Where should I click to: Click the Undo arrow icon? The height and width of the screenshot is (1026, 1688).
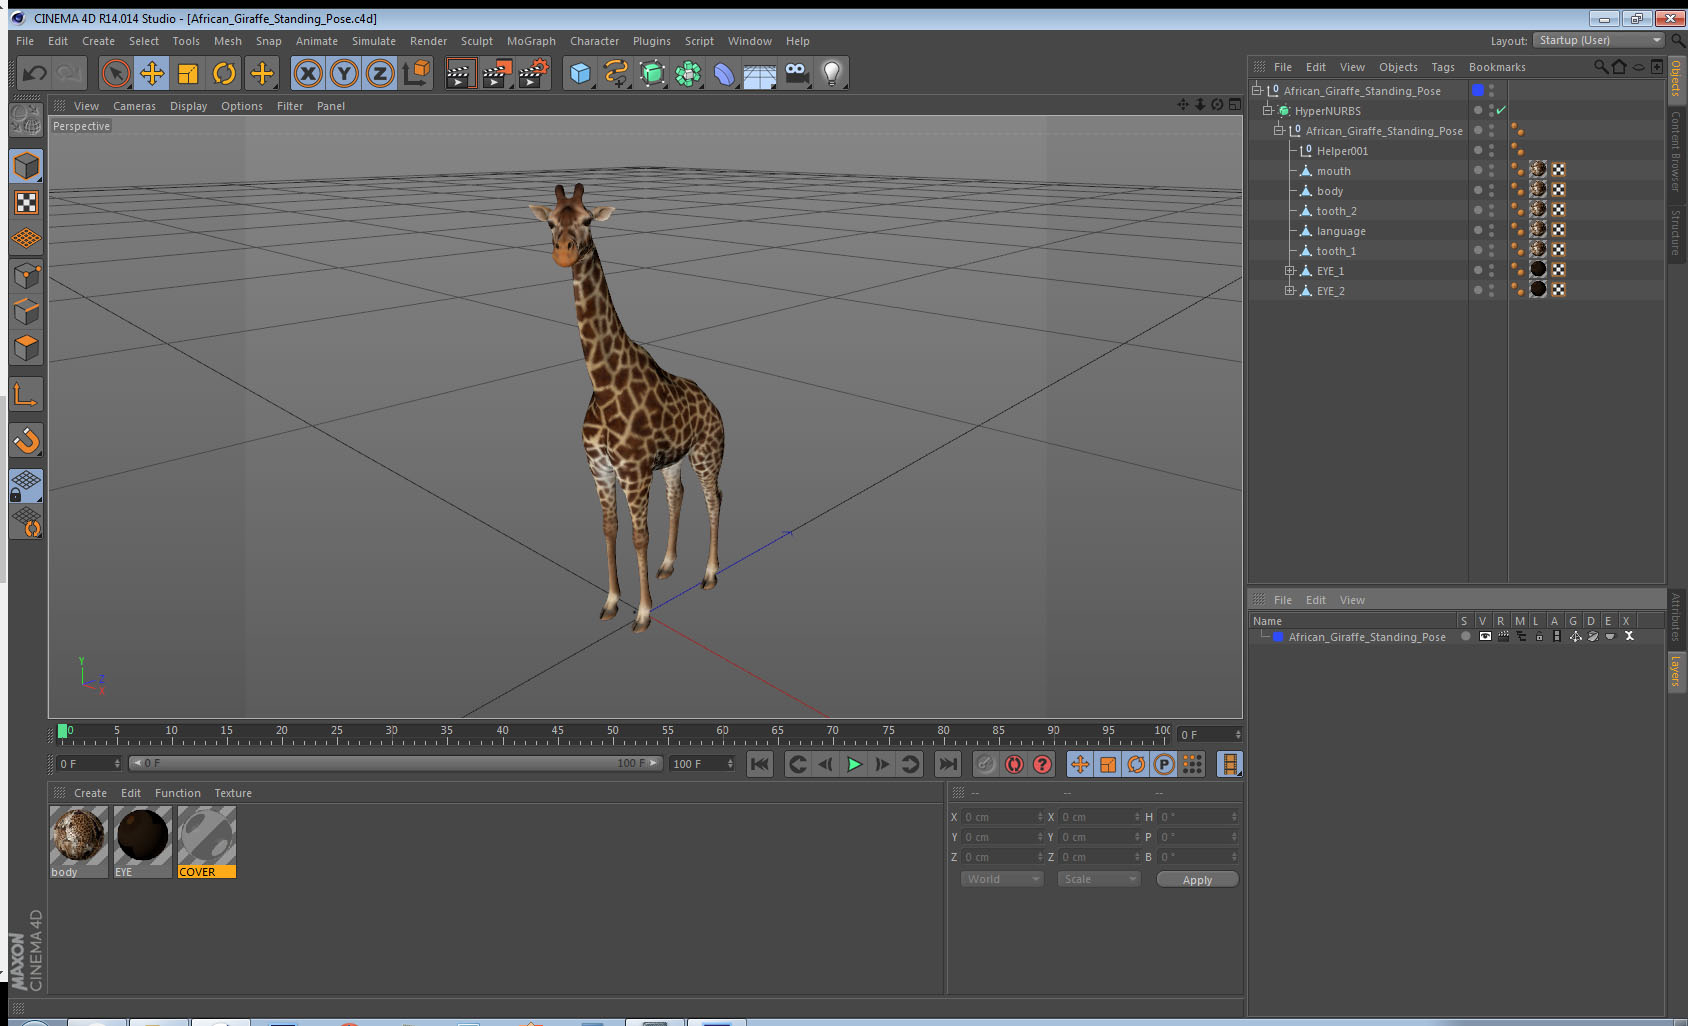point(35,73)
